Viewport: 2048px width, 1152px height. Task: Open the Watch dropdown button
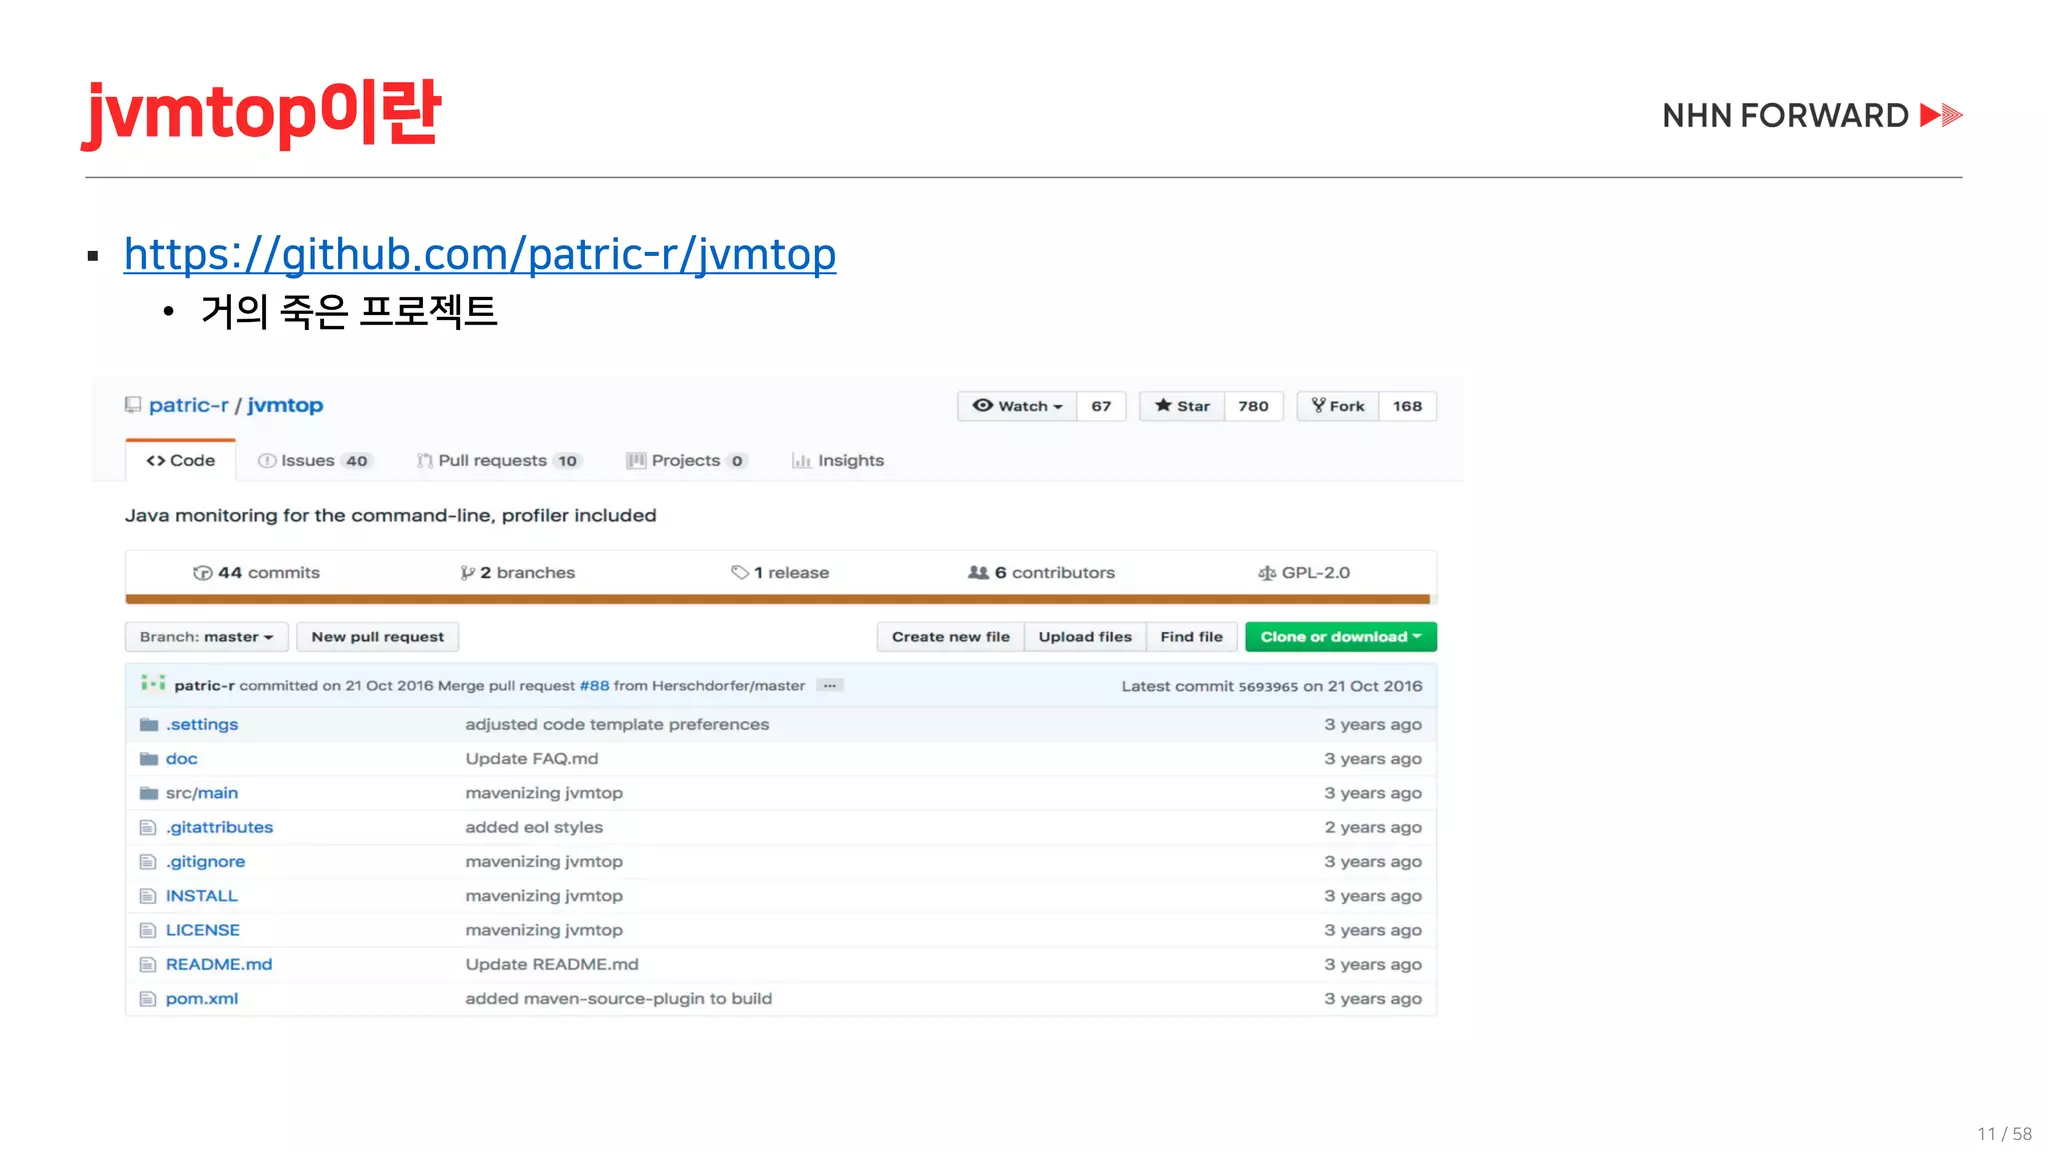coord(1017,406)
